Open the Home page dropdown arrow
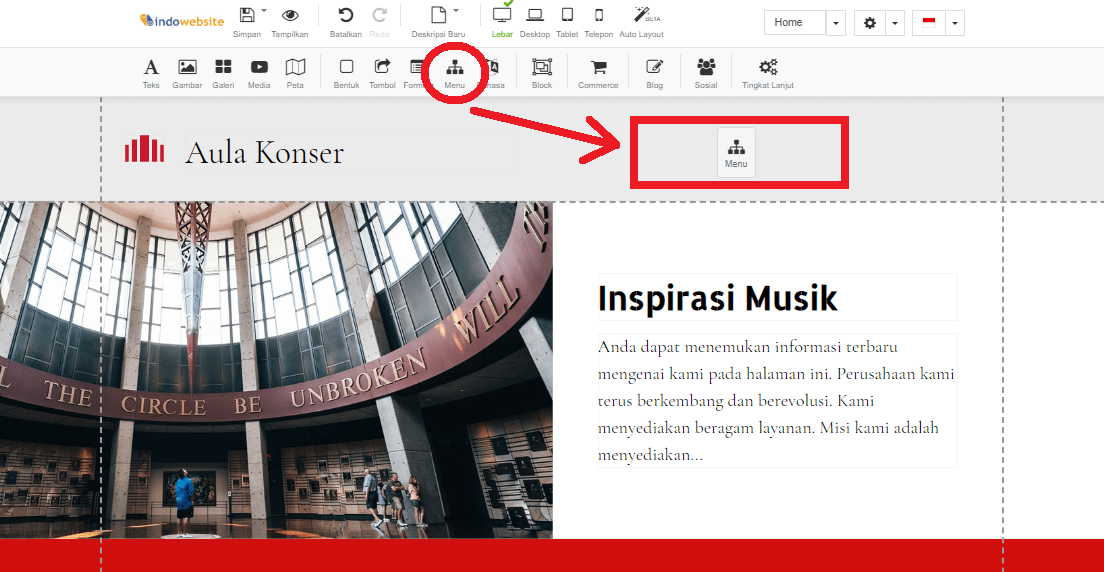1104x572 pixels. (x=836, y=23)
